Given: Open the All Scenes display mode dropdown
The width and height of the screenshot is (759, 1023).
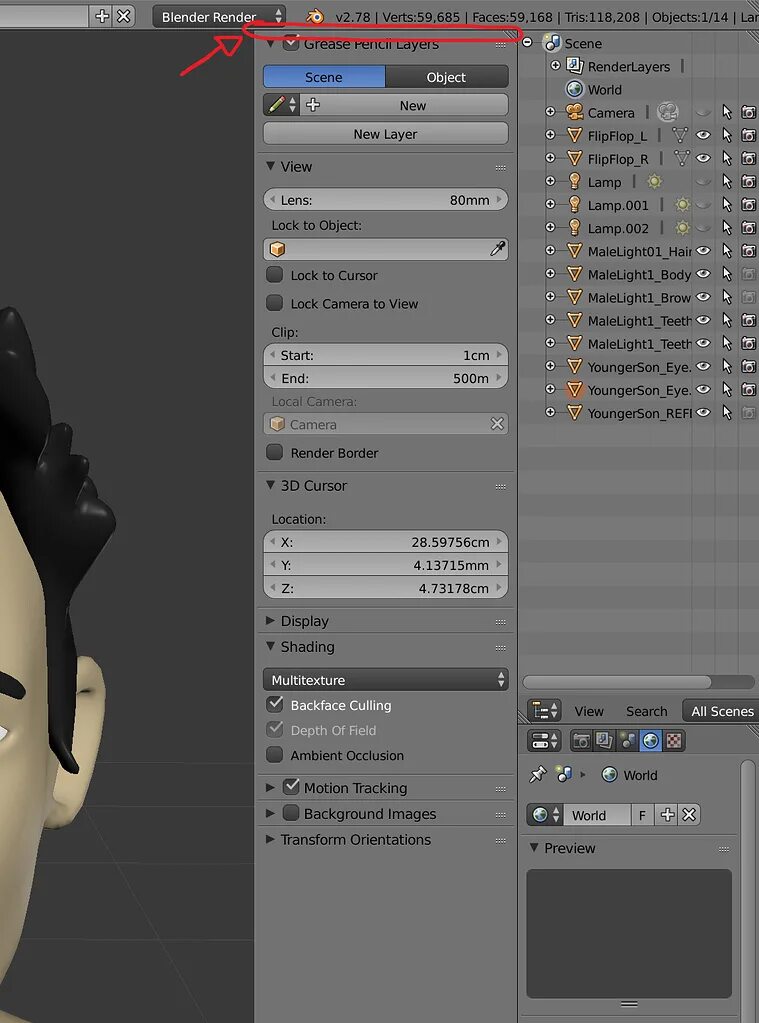Looking at the screenshot, I should pyautogui.click(x=721, y=711).
